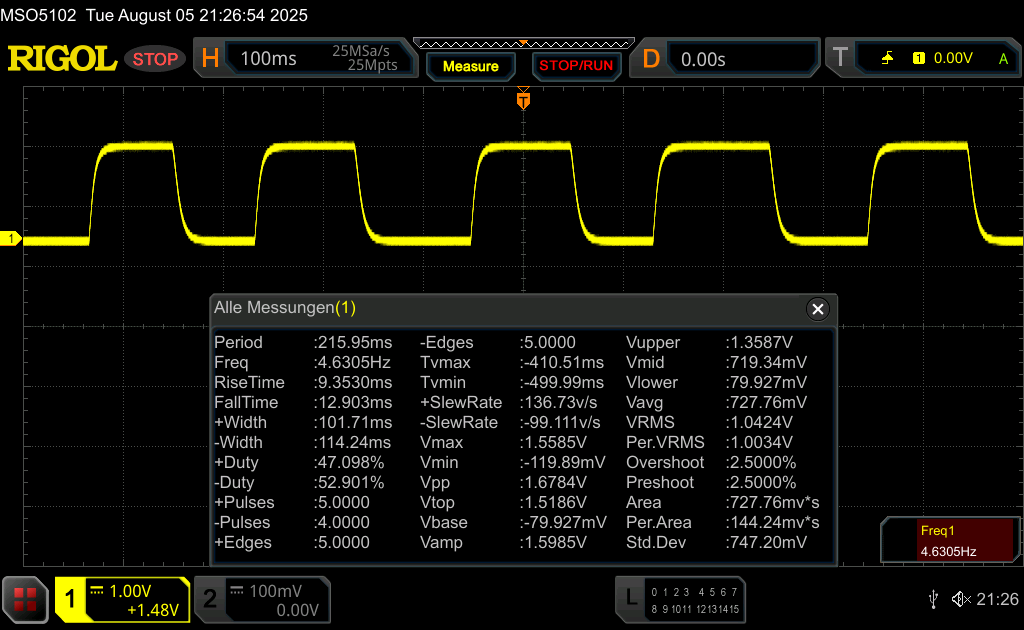Open the trigger level 0.00V setting
Screen dimensions: 1024x630
coord(952,59)
